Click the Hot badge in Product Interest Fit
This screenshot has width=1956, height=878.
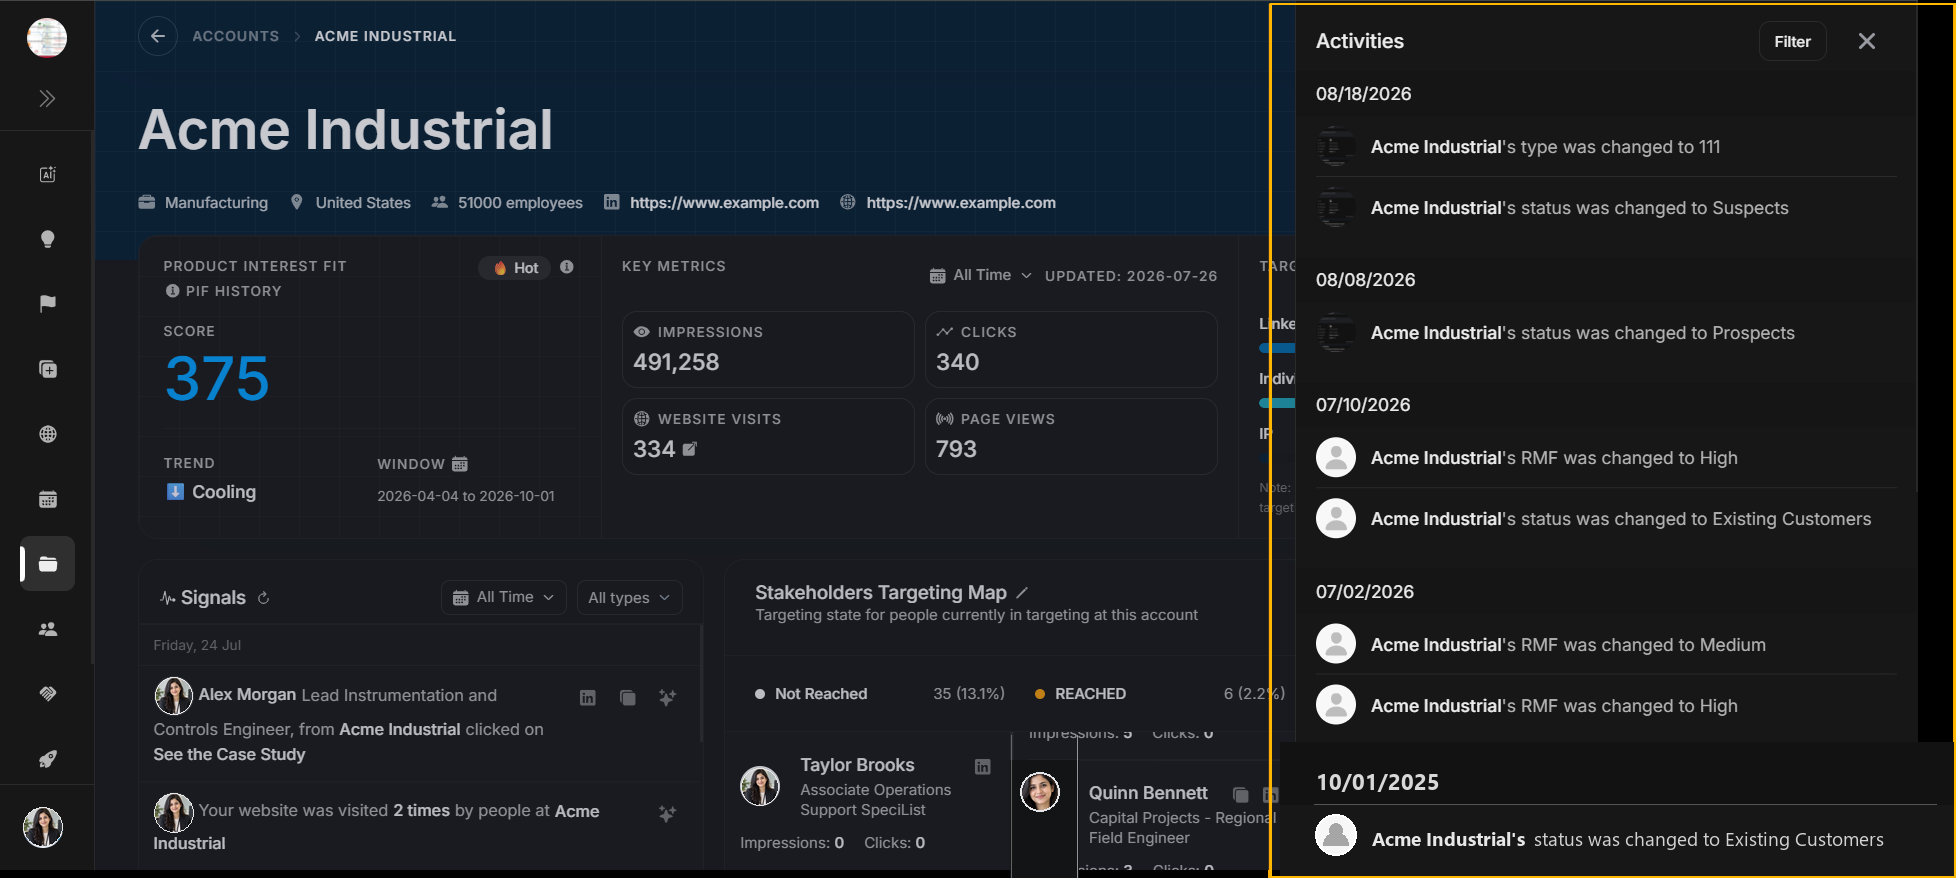click(x=515, y=267)
